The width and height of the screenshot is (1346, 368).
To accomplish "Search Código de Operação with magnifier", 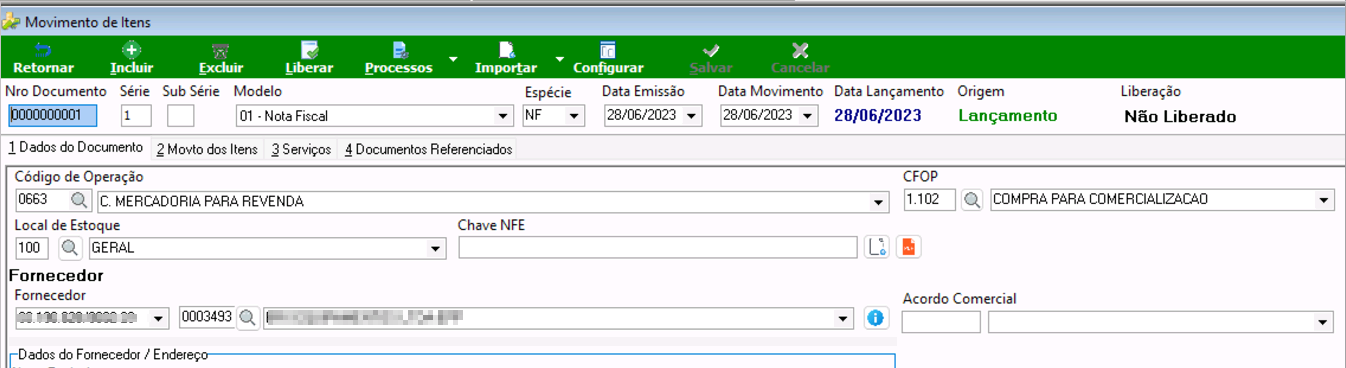I will coord(79,200).
